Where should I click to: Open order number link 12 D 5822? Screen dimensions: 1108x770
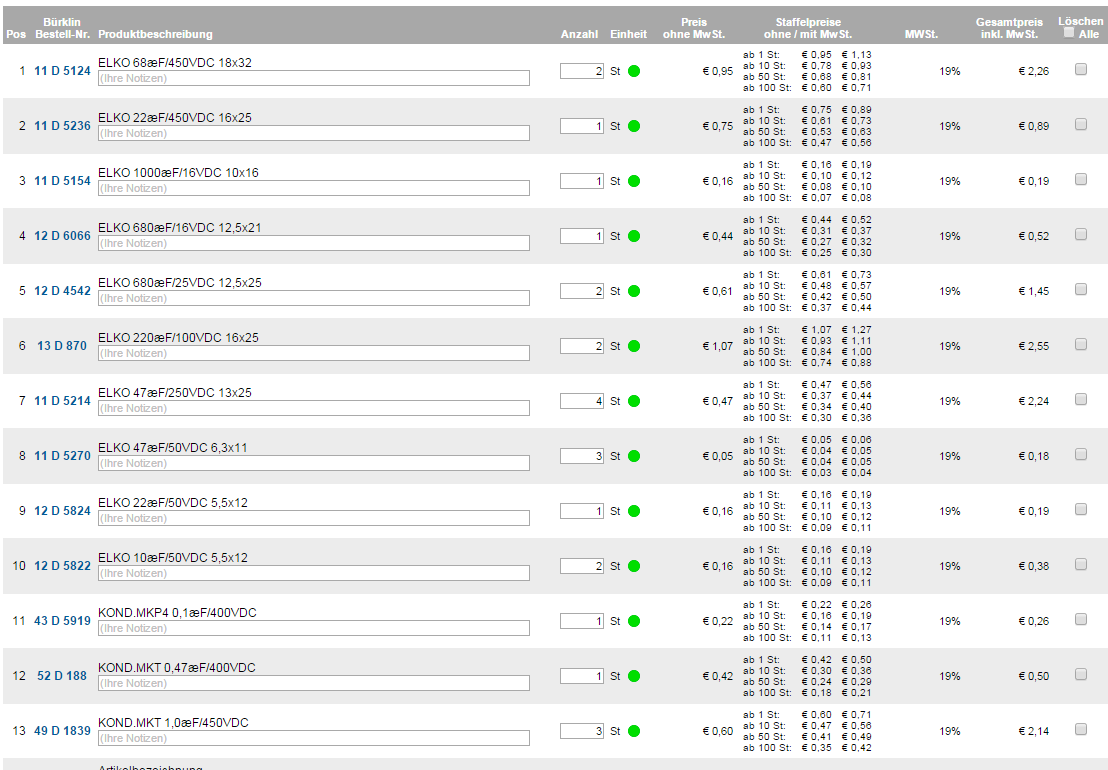tap(62, 566)
